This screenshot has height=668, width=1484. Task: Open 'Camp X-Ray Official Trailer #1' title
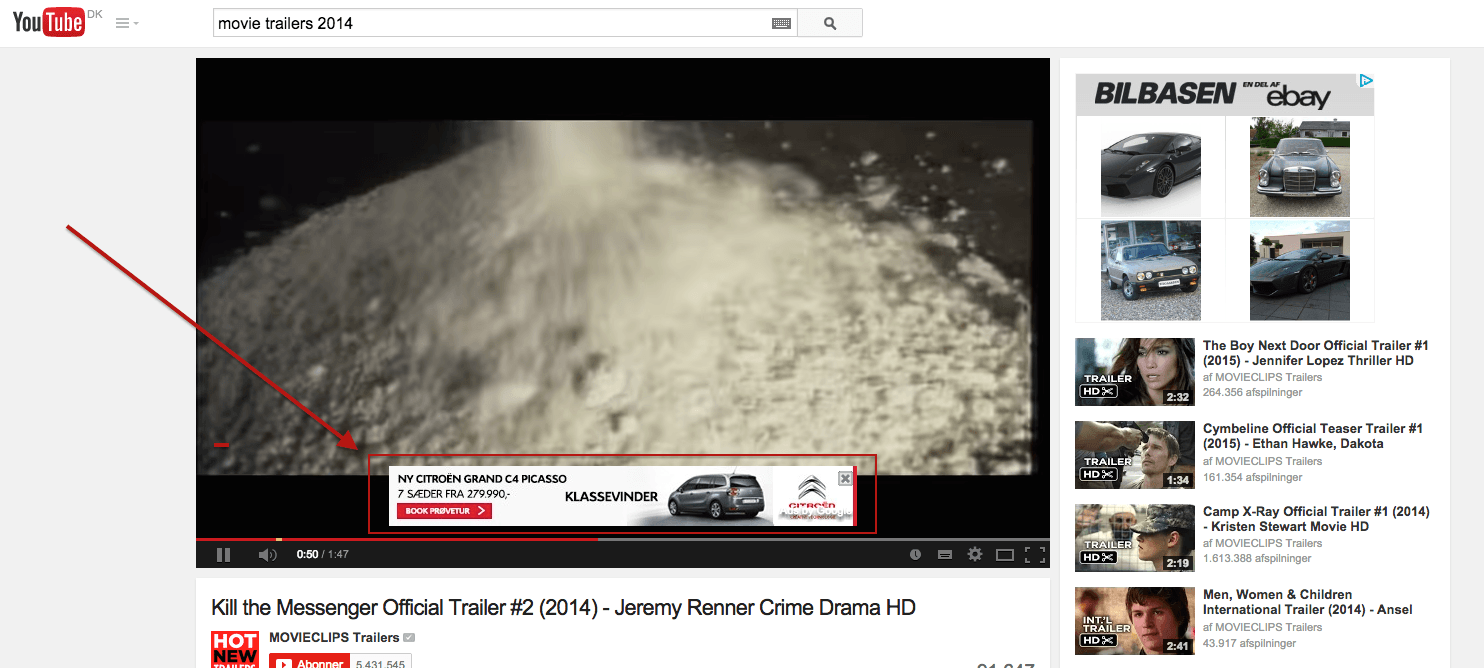1316,519
